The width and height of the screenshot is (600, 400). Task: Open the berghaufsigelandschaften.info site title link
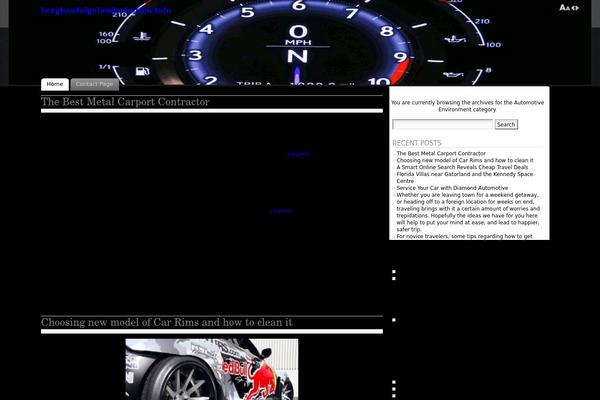[x=106, y=10]
